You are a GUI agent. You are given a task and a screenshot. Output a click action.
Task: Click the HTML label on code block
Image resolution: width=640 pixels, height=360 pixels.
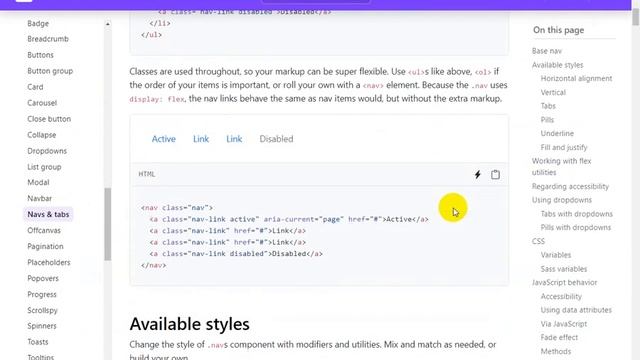pyautogui.click(x=147, y=174)
